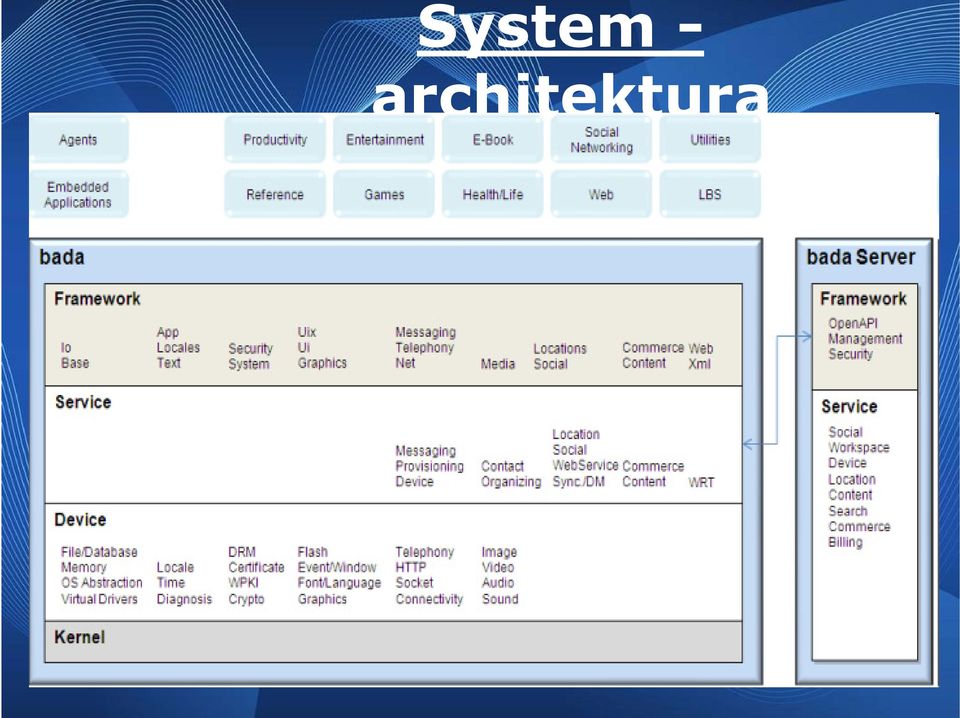Click the 'WPKI' entry in Device
Screen dimensions: 960x718
(x=243, y=583)
